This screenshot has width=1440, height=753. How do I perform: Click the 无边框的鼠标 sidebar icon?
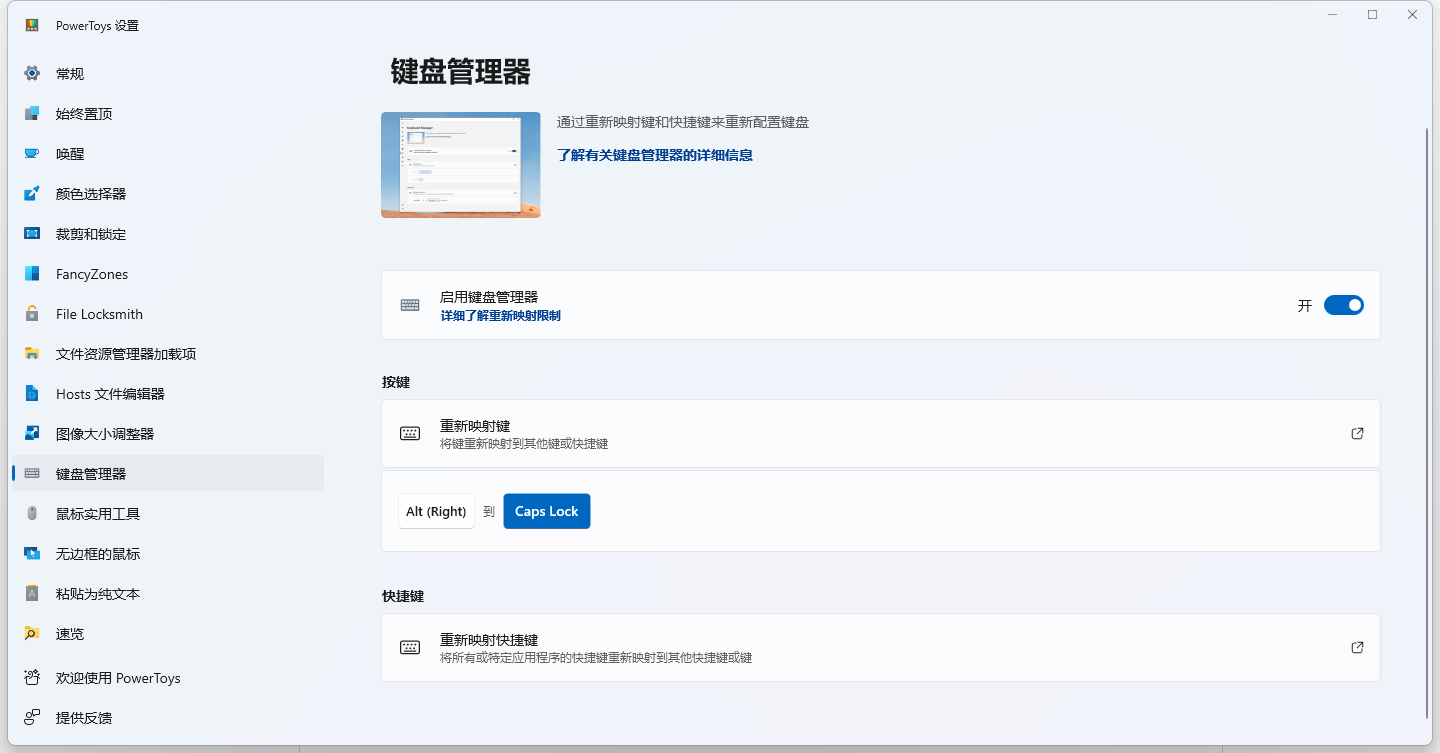pyautogui.click(x=32, y=553)
